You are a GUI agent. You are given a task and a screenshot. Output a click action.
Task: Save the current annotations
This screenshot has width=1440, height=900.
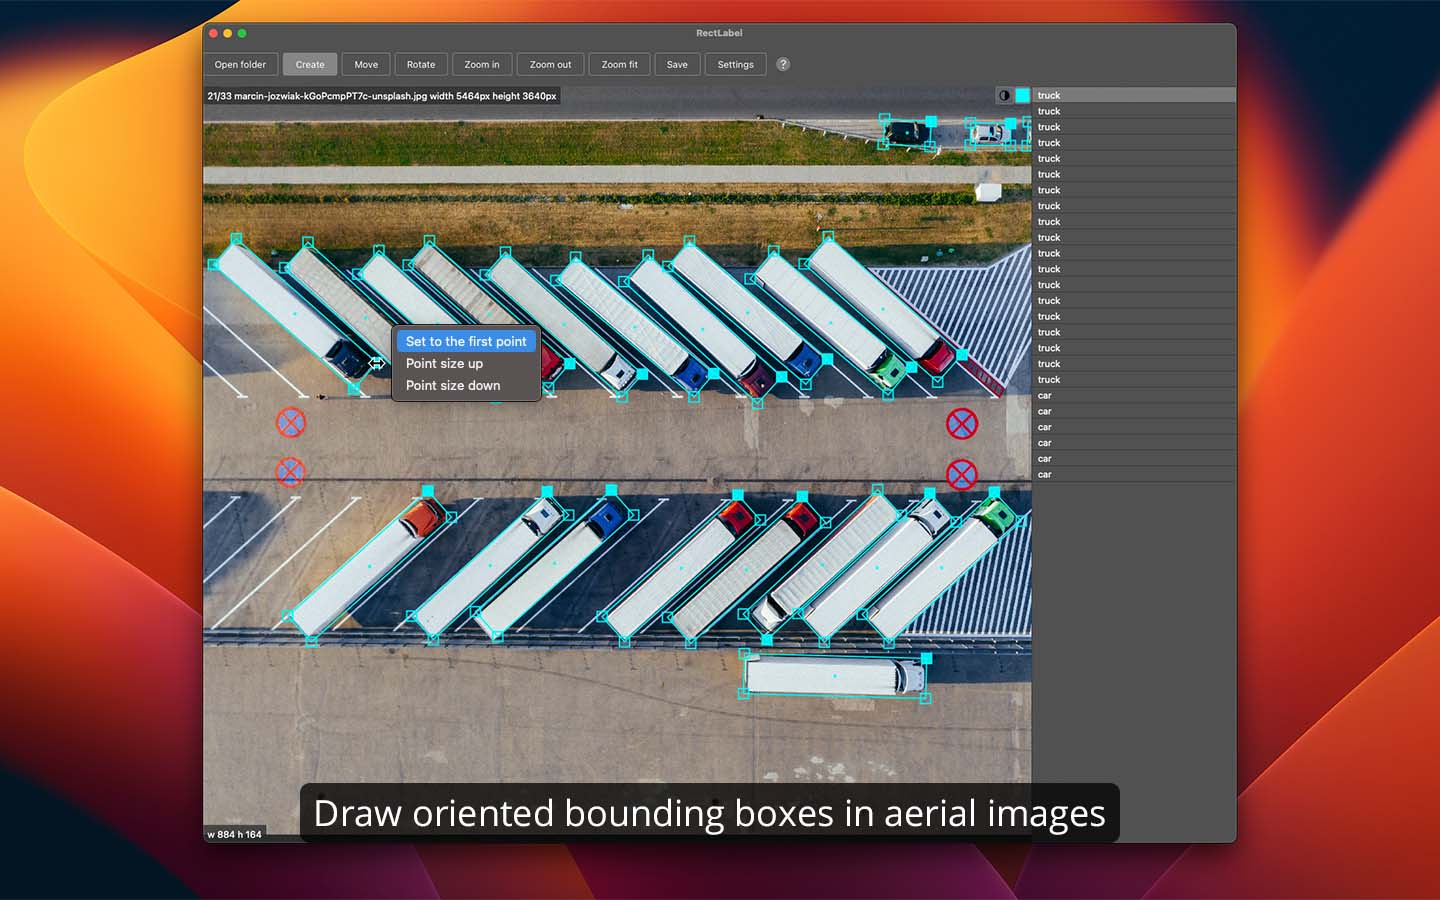(x=677, y=64)
